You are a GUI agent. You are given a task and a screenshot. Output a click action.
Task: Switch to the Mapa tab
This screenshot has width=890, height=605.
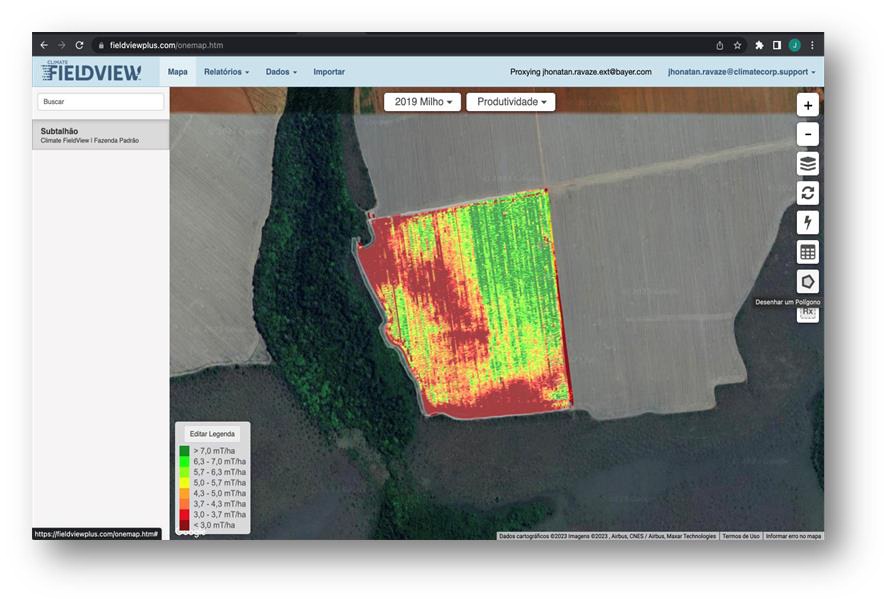177,72
